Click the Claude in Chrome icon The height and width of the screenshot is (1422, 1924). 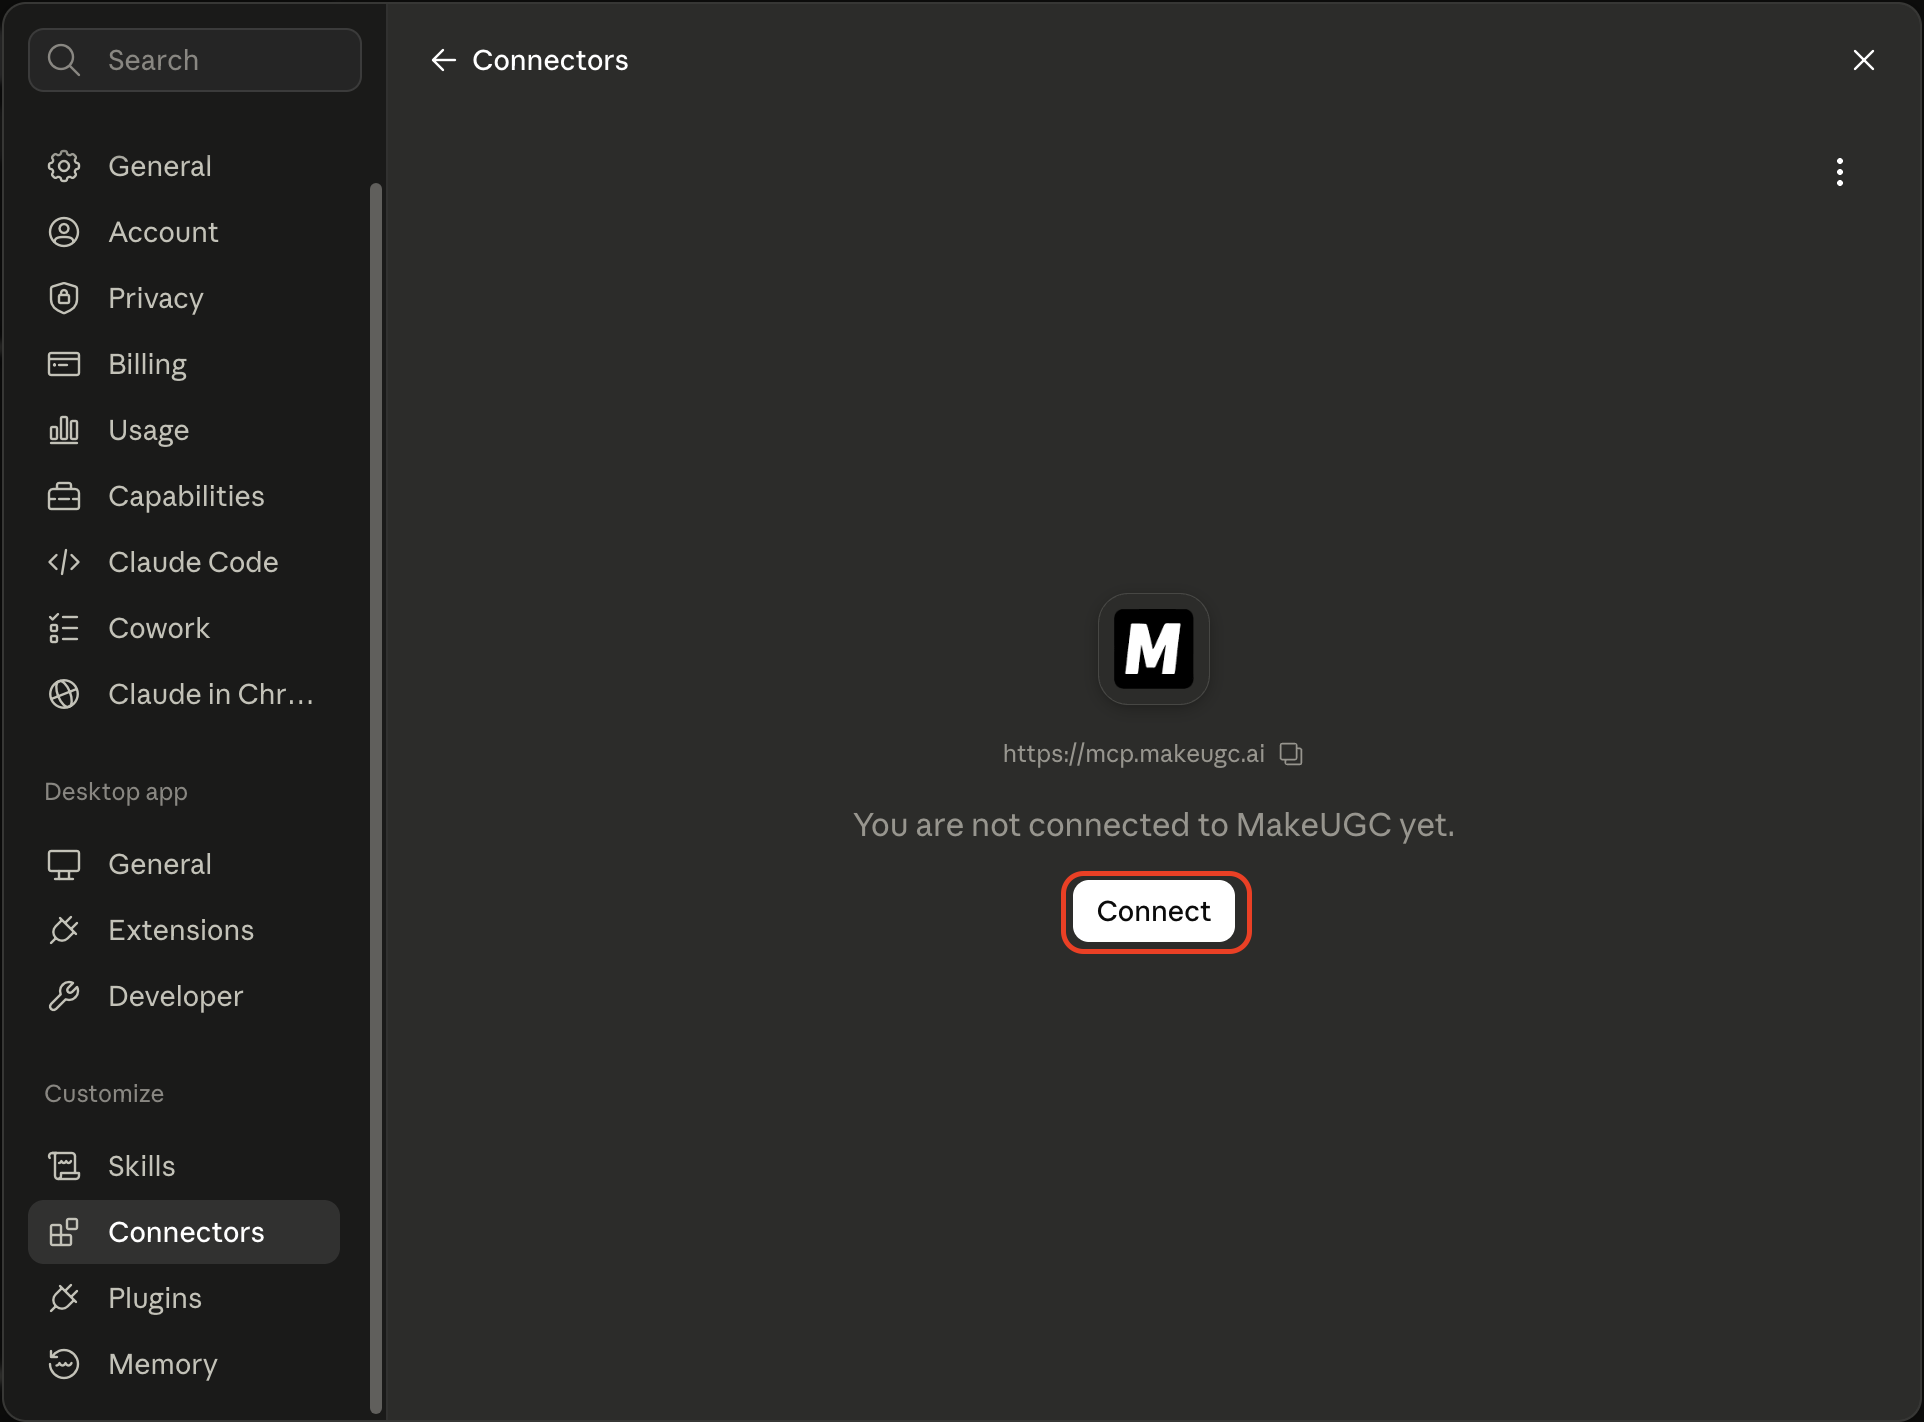(x=64, y=694)
